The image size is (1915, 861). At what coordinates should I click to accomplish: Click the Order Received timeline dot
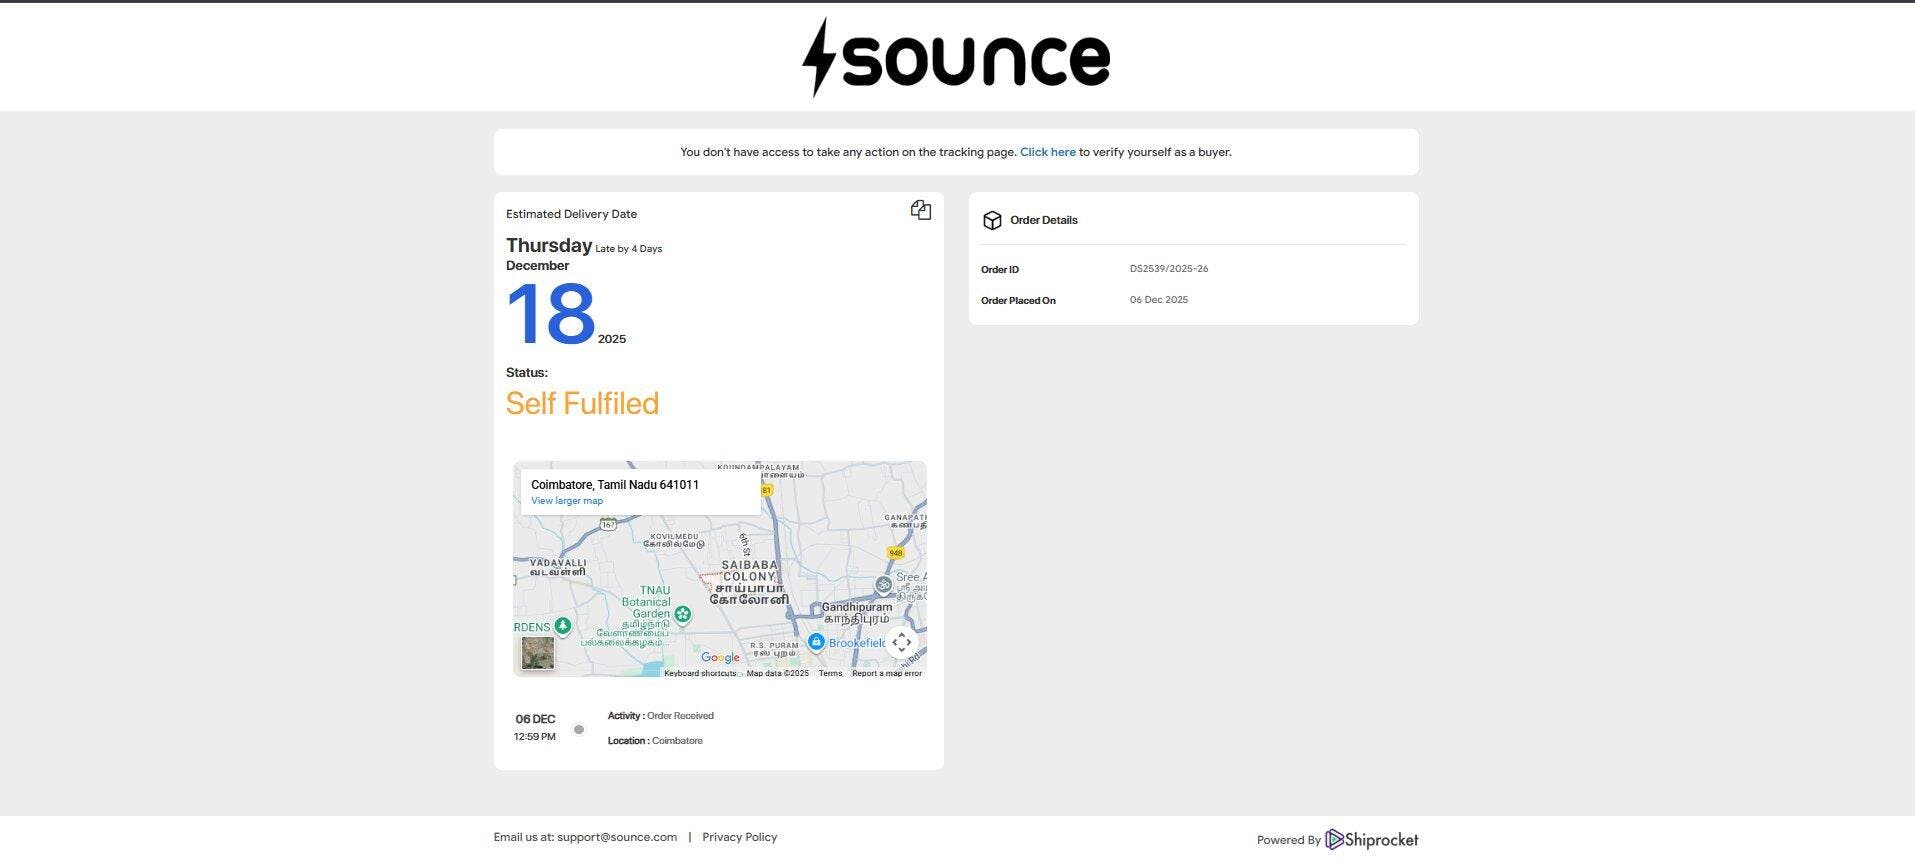click(x=578, y=730)
